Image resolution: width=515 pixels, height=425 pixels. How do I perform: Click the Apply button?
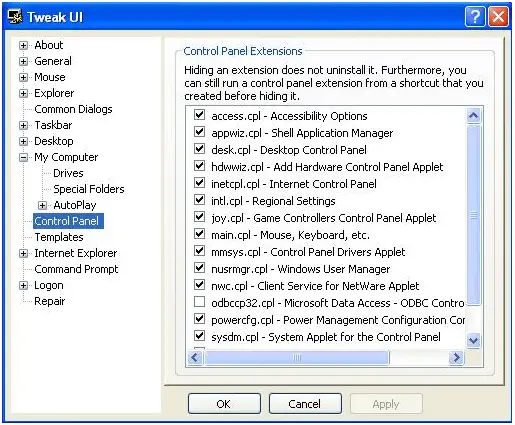coord(386,404)
